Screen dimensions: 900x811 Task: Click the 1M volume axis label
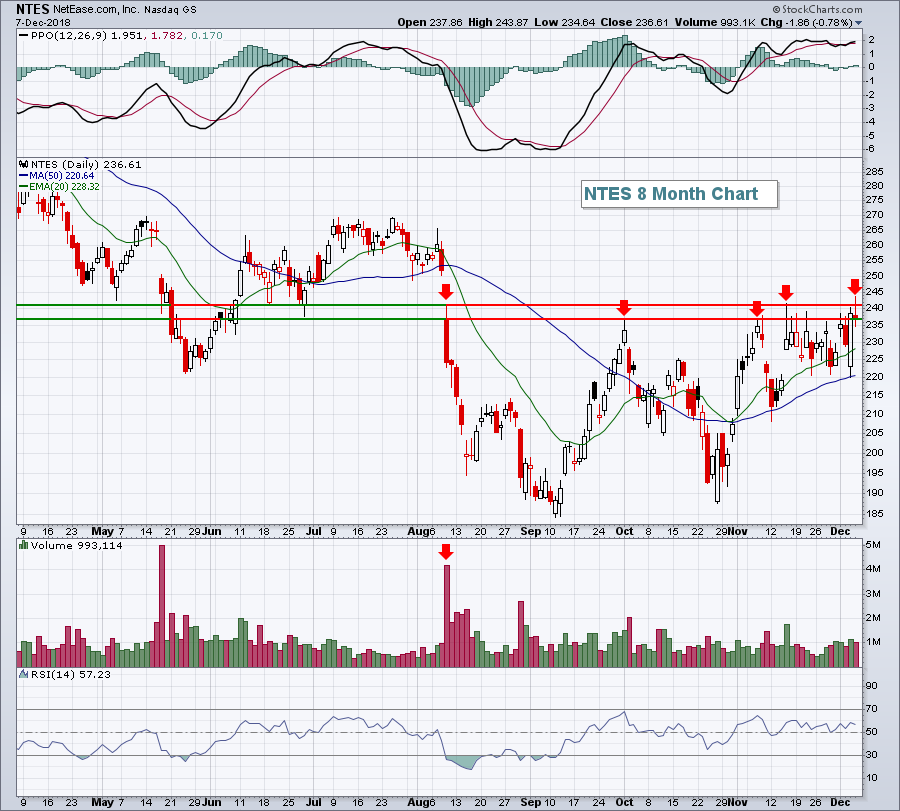(x=873, y=642)
